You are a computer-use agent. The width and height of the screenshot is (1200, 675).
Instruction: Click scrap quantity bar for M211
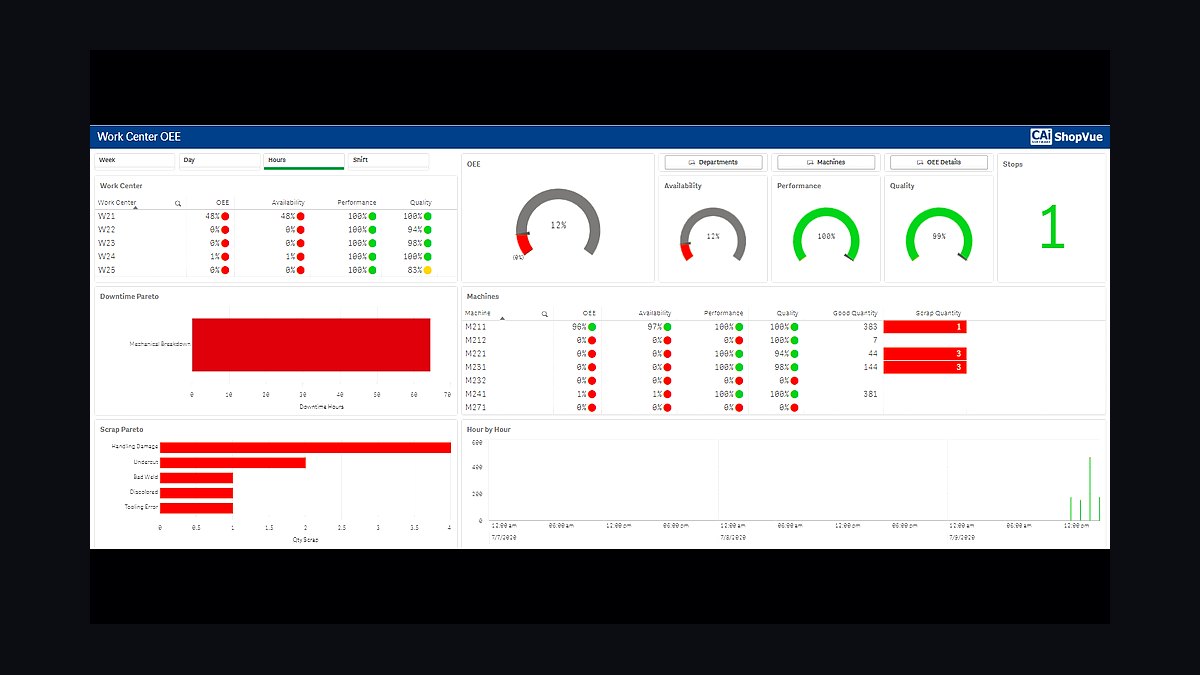coord(925,327)
